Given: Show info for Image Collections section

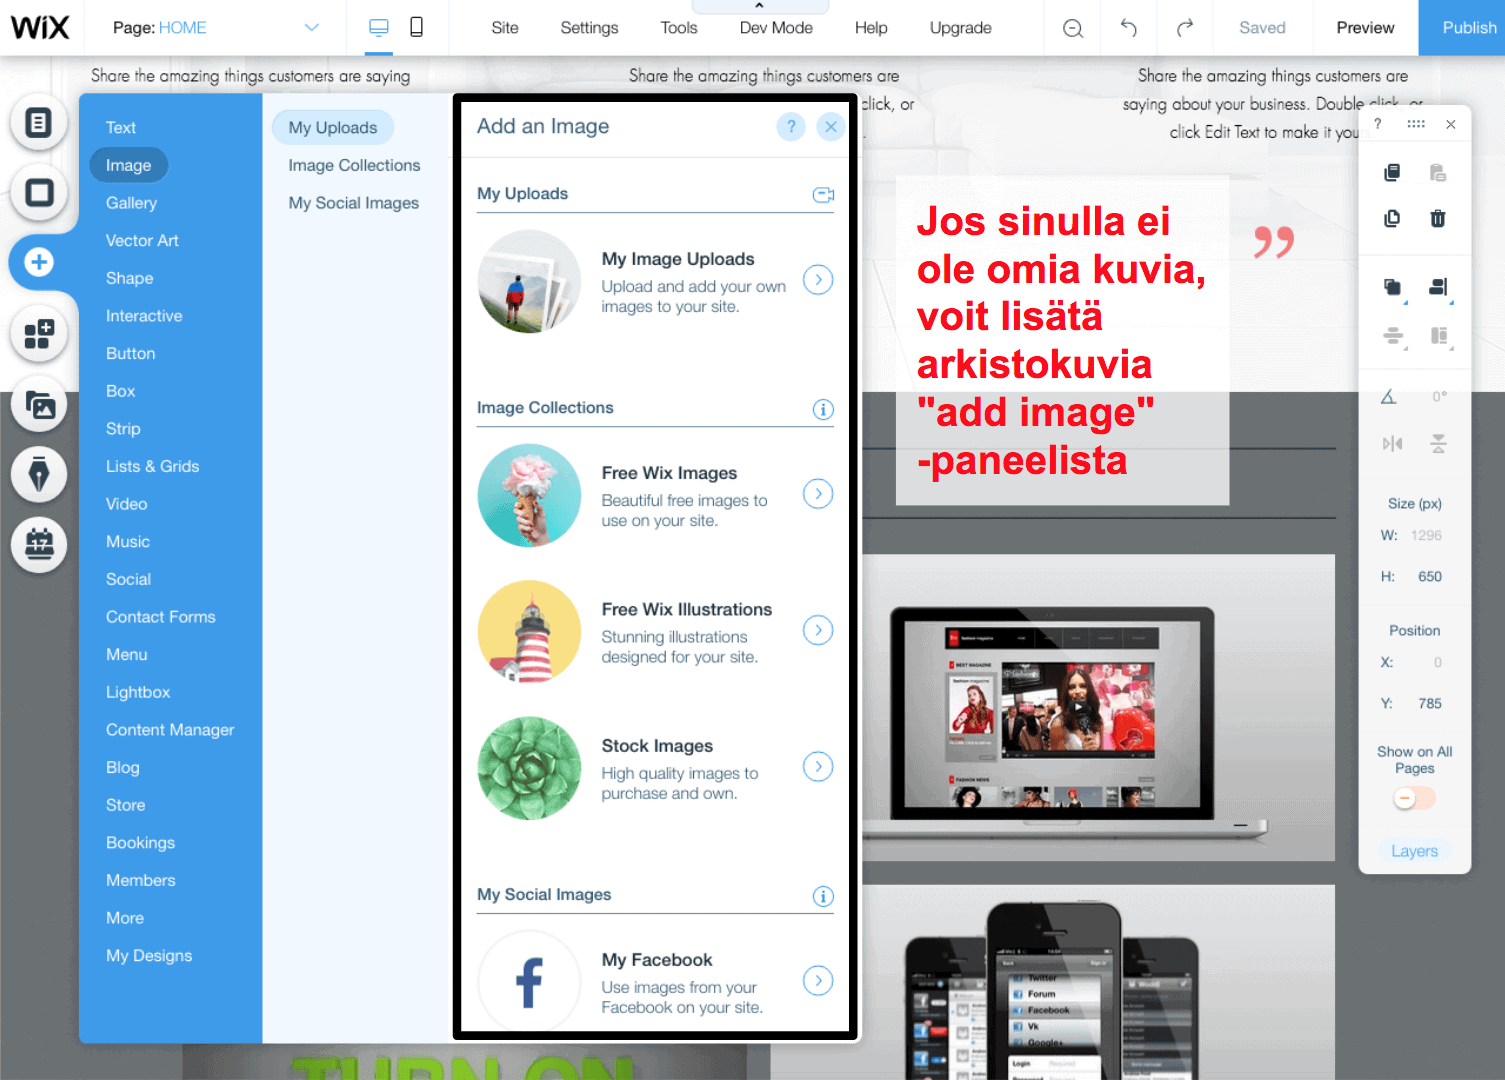Looking at the screenshot, I should (823, 409).
